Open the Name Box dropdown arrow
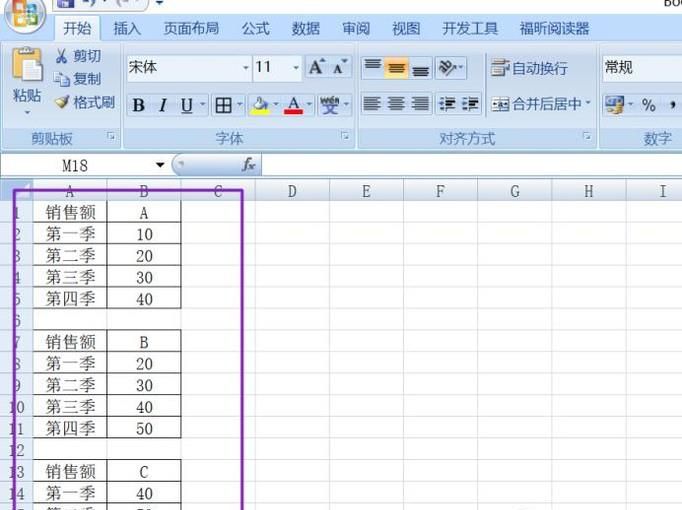Image resolution: width=682 pixels, height=510 pixels. coord(160,165)
